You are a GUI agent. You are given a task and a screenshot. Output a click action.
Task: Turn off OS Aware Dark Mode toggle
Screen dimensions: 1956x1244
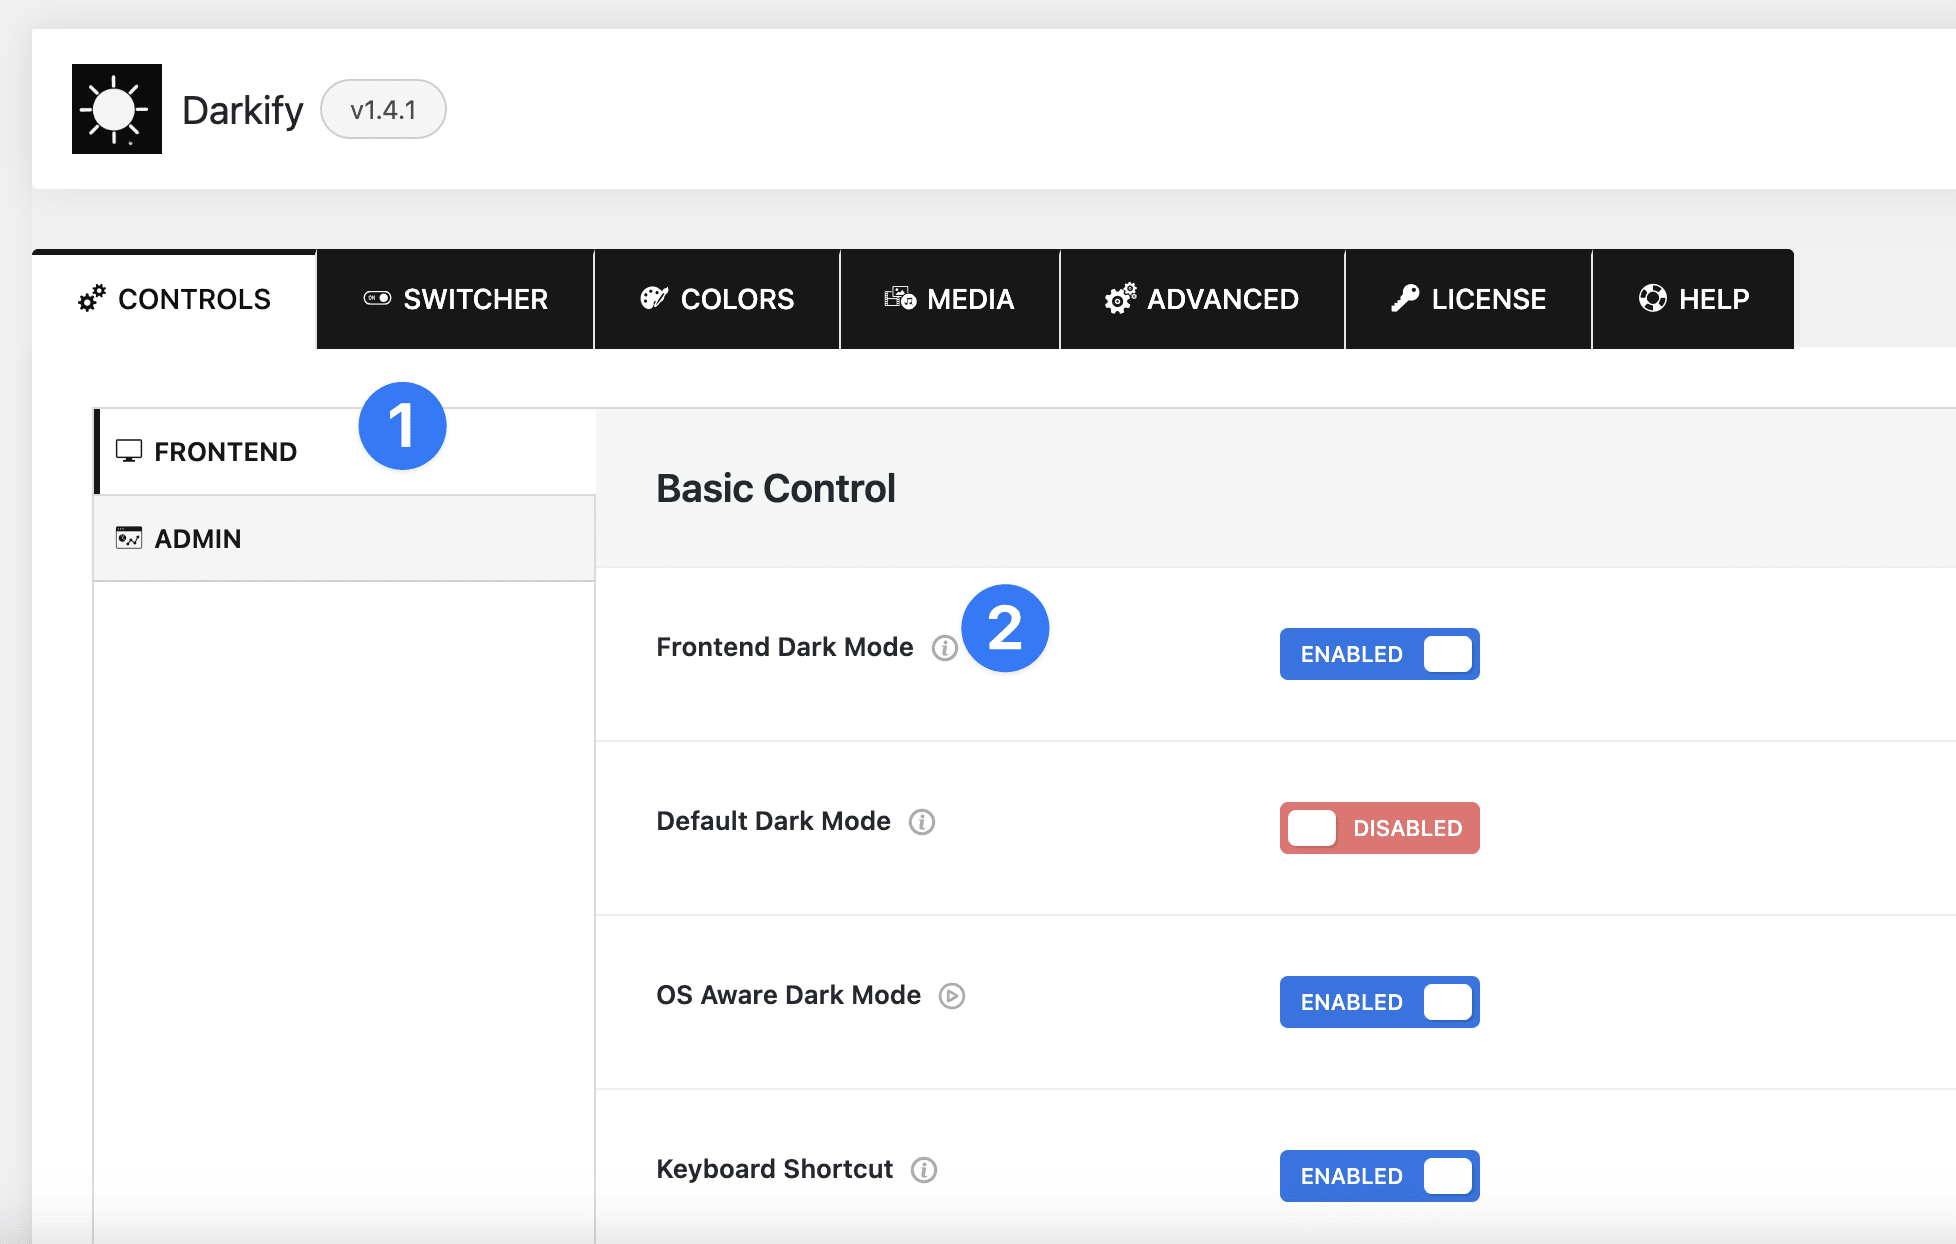click(x=1379, y=1002)
